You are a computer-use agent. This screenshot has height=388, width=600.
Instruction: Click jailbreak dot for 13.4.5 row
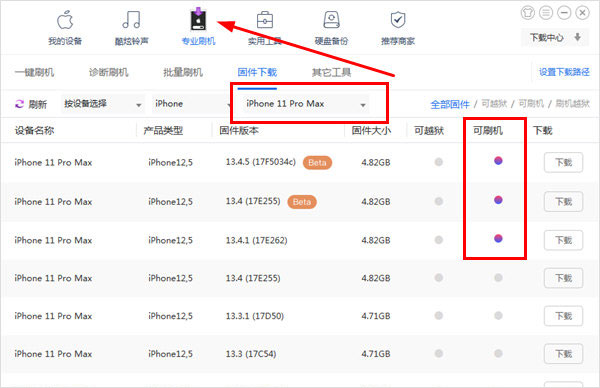pos(439,162)
